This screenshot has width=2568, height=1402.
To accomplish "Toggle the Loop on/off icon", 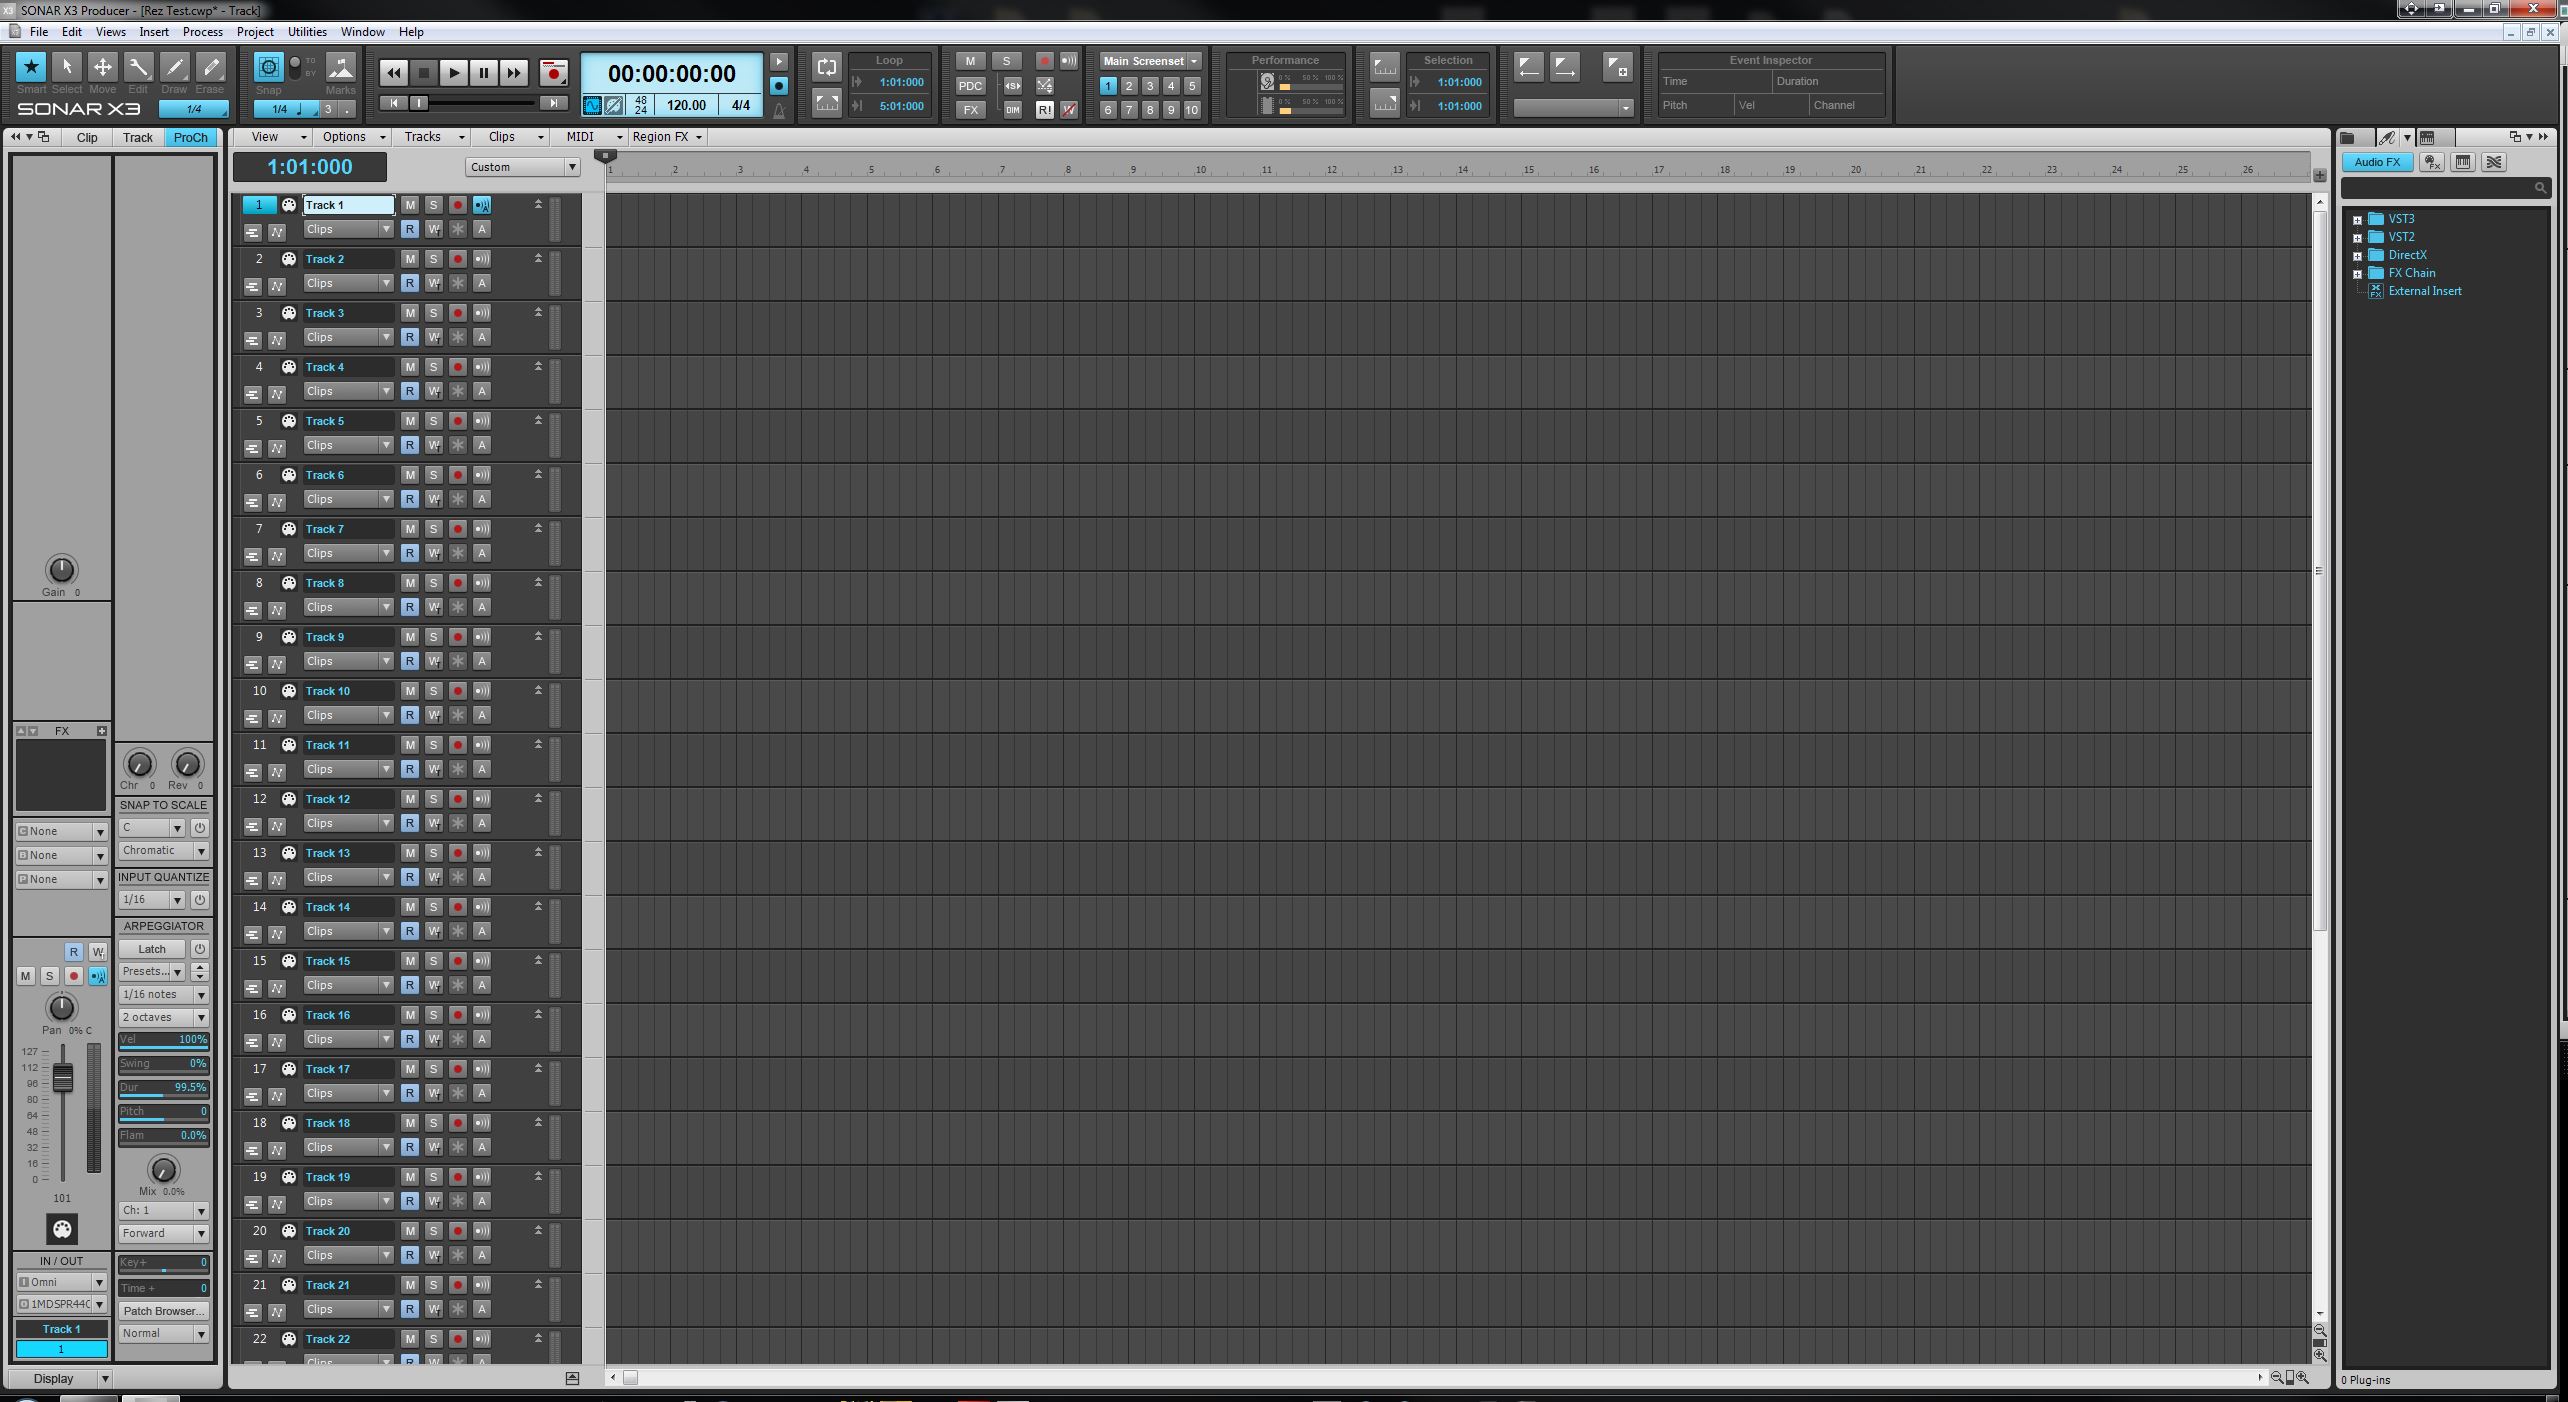I will (x=826, y=67).
